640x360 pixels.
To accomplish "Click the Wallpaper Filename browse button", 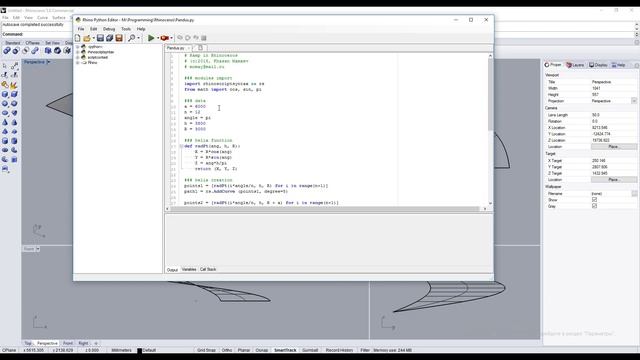I will coord(634,193).
